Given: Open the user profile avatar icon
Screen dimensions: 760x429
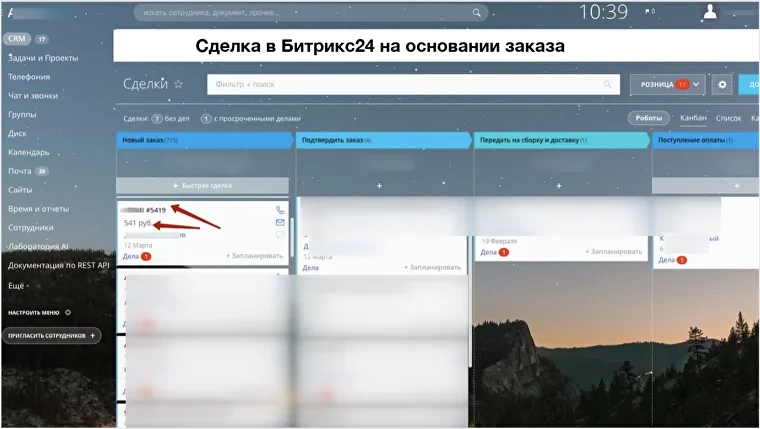Looking at the screenshot, I should [x=710, y=12].
